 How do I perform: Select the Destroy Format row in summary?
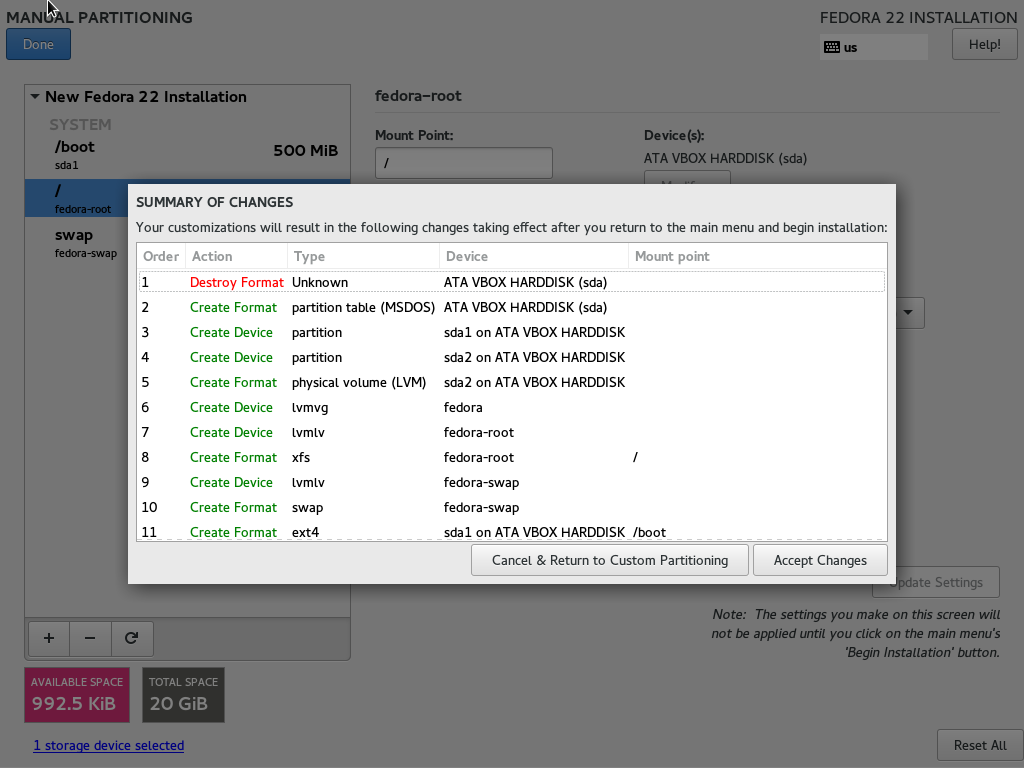pyautogui.click(x=511, y=282)
